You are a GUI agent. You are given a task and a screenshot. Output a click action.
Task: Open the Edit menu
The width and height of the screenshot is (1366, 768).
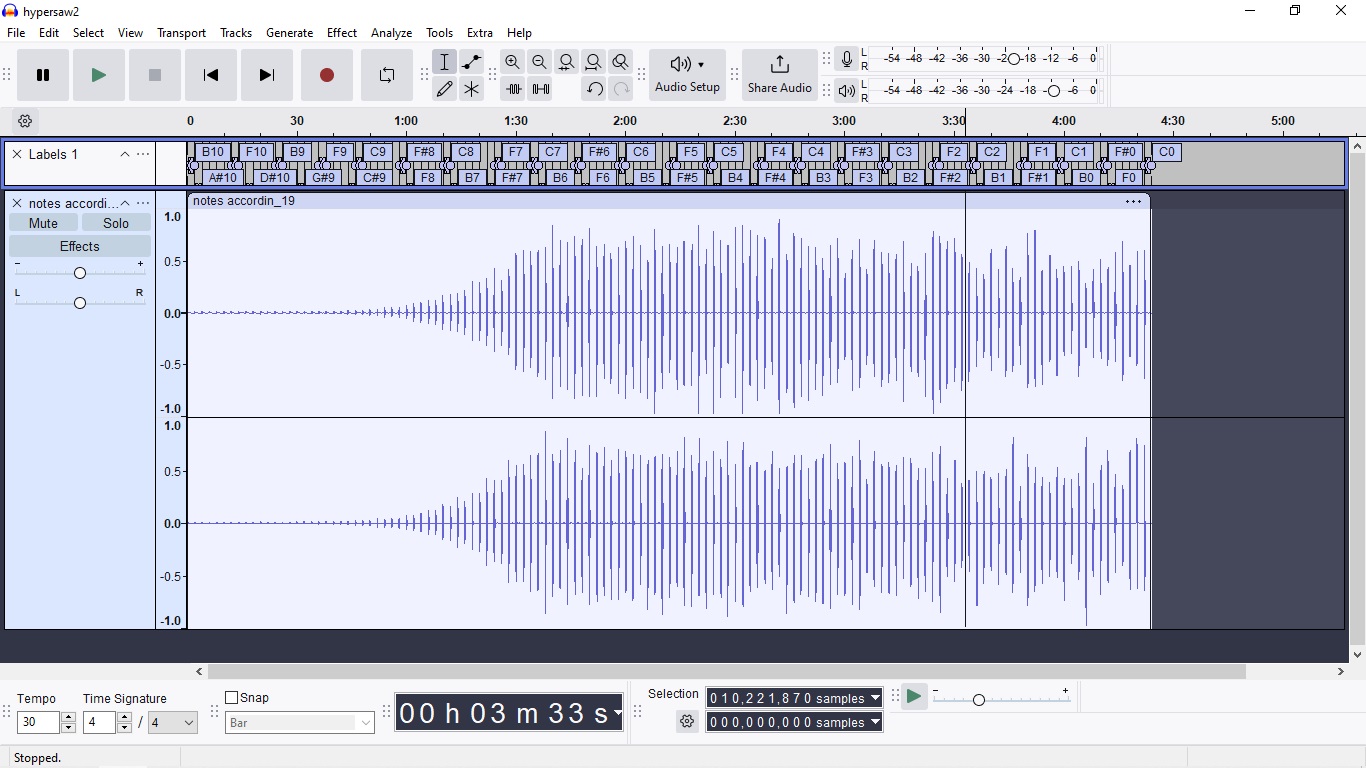[x=49, y=33]
